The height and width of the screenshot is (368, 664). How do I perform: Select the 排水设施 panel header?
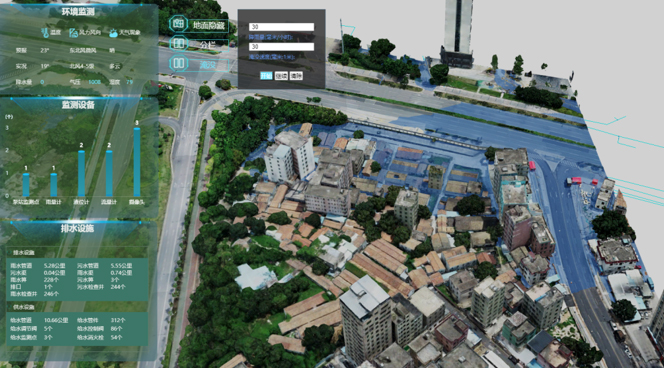77,229
